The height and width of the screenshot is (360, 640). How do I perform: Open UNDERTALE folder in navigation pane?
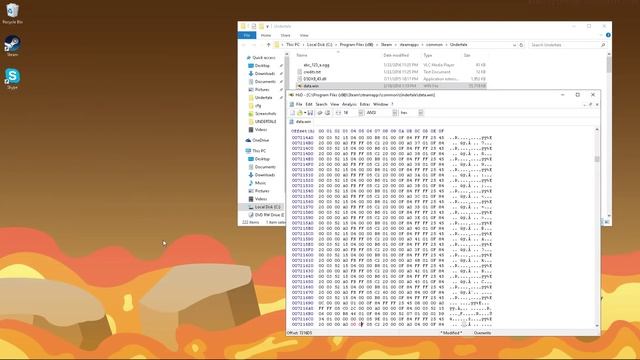(x=265, y=122)
